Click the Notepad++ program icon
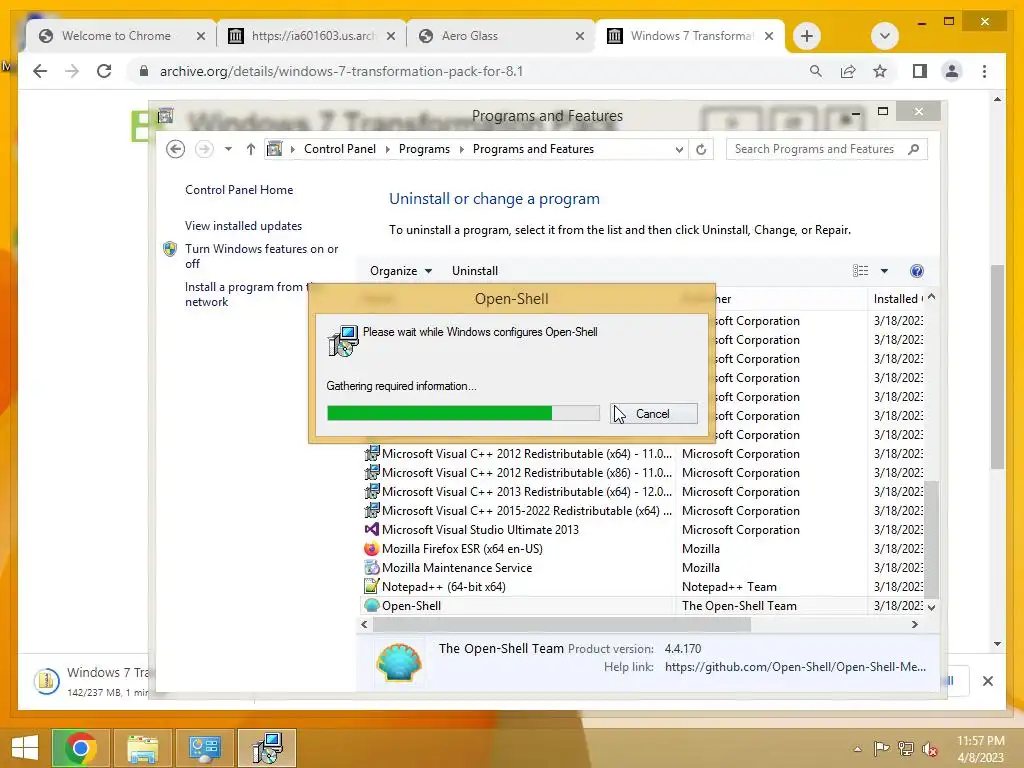The width and height of the screenshot is (1024, 768). pos(372,587)
